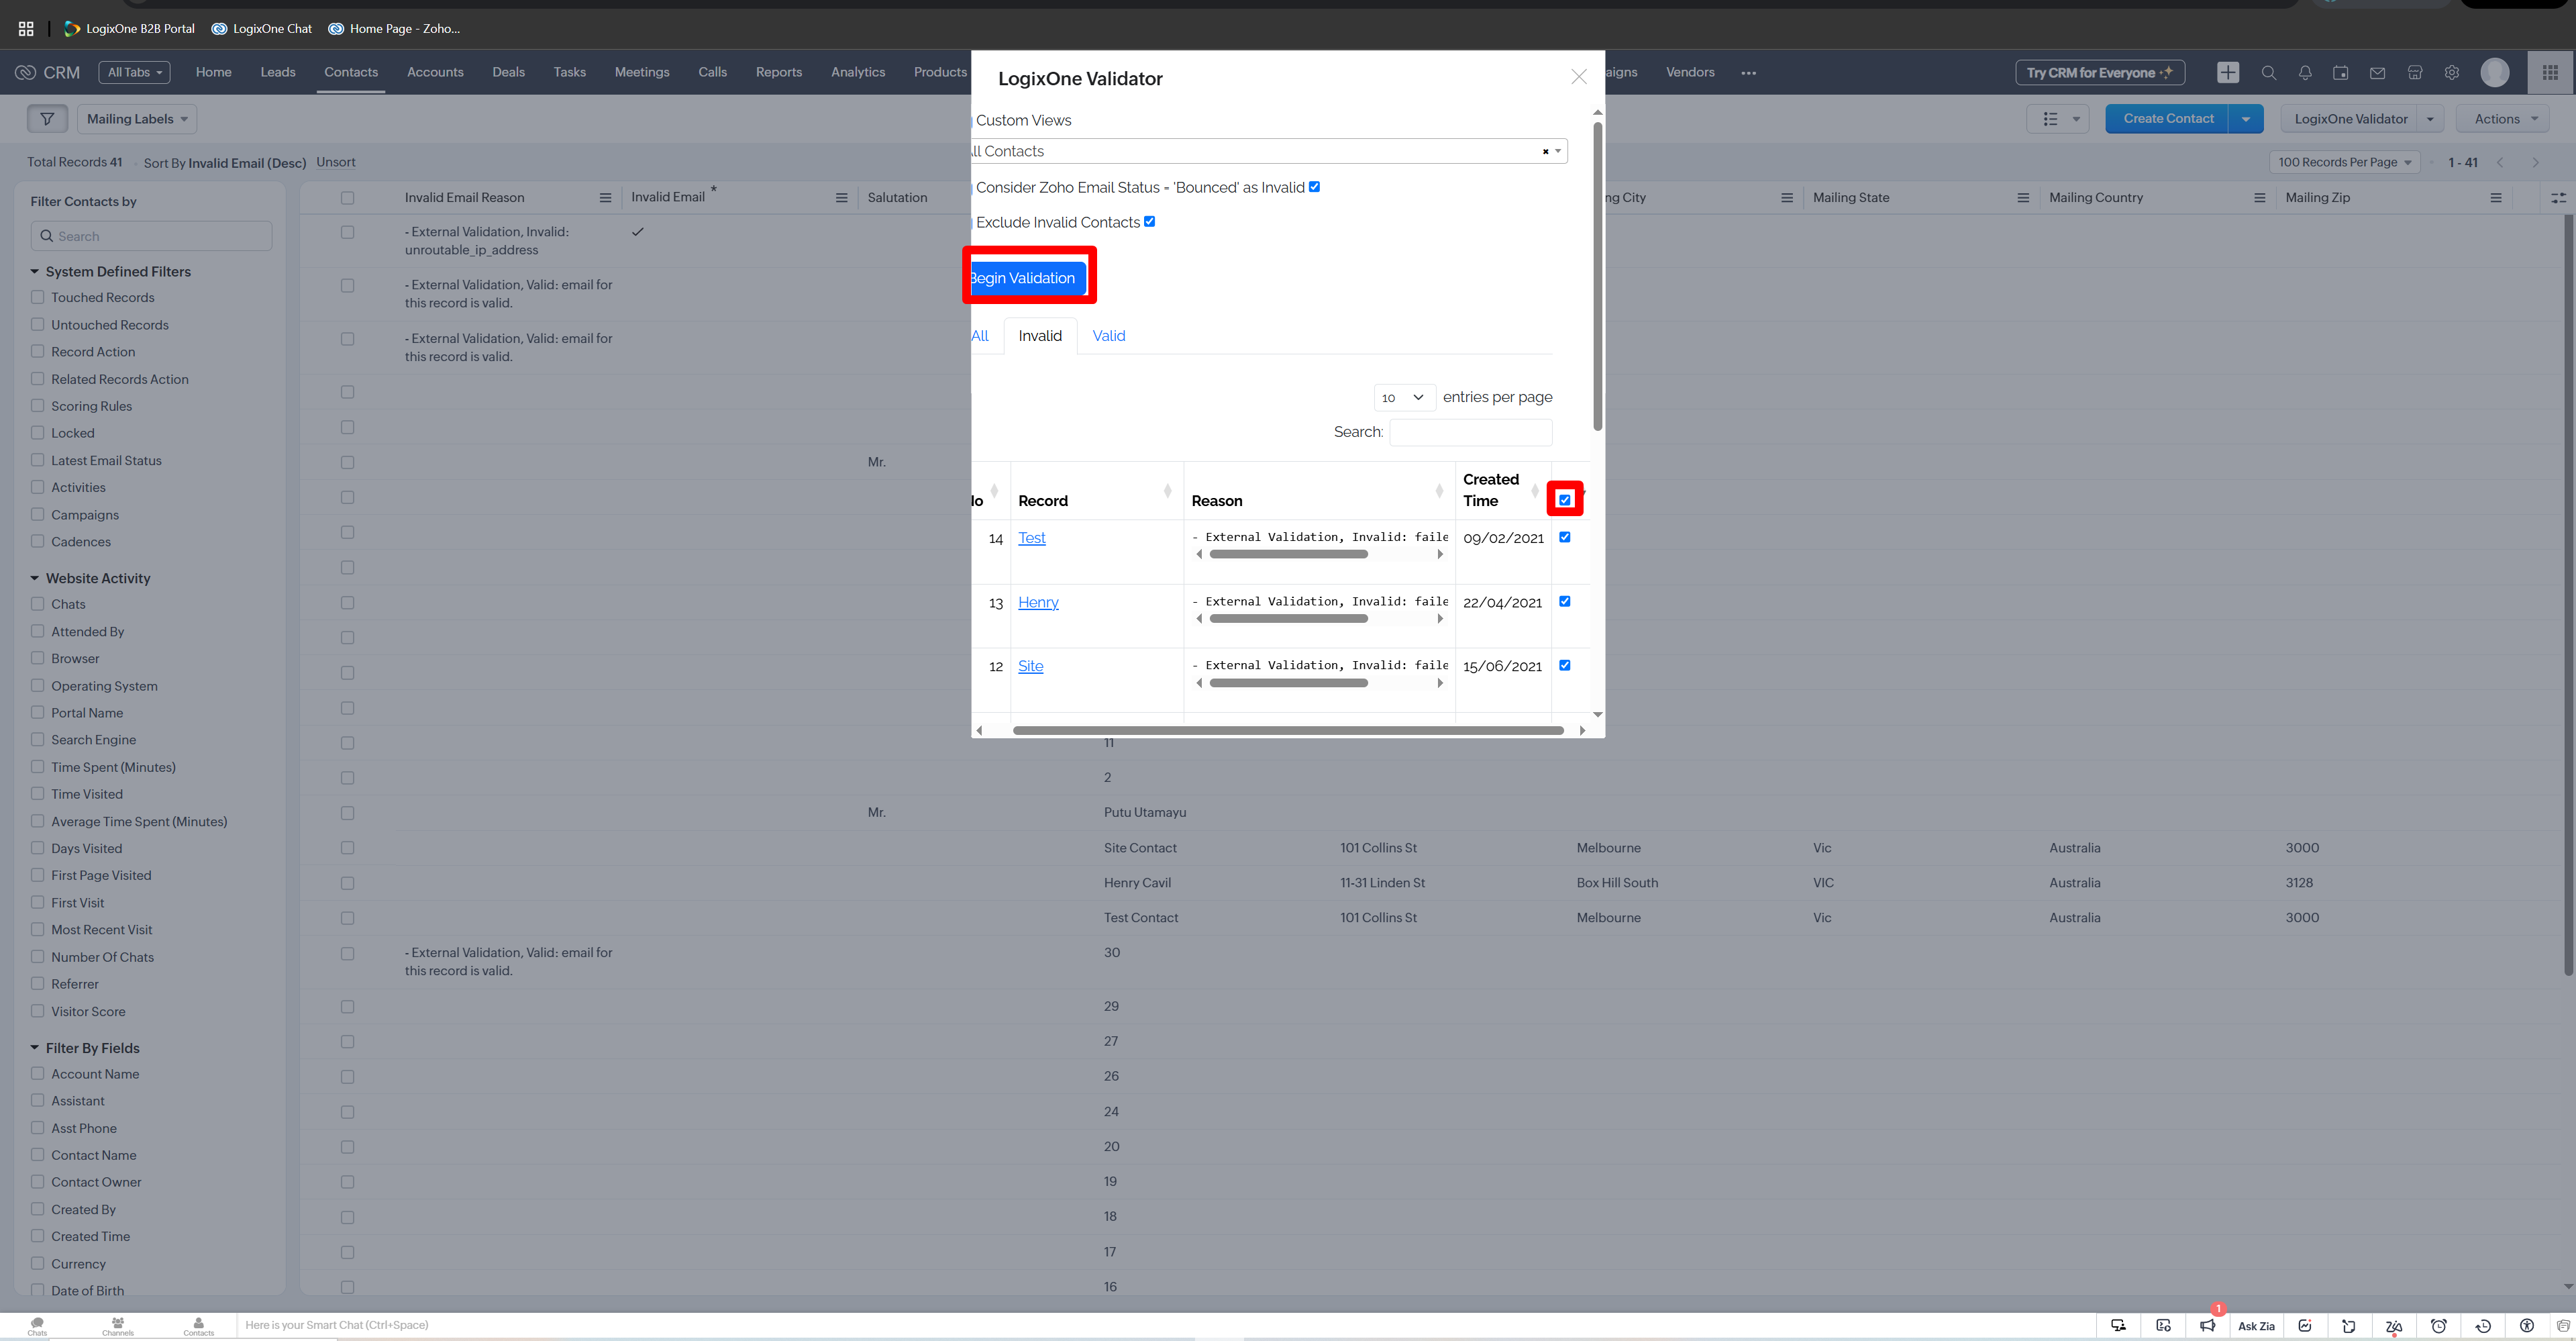The width and height of the screenshot is (2576, 1341).
Task: Open the Mailing Labels view dropdown
Action: [x=137, y=118]
